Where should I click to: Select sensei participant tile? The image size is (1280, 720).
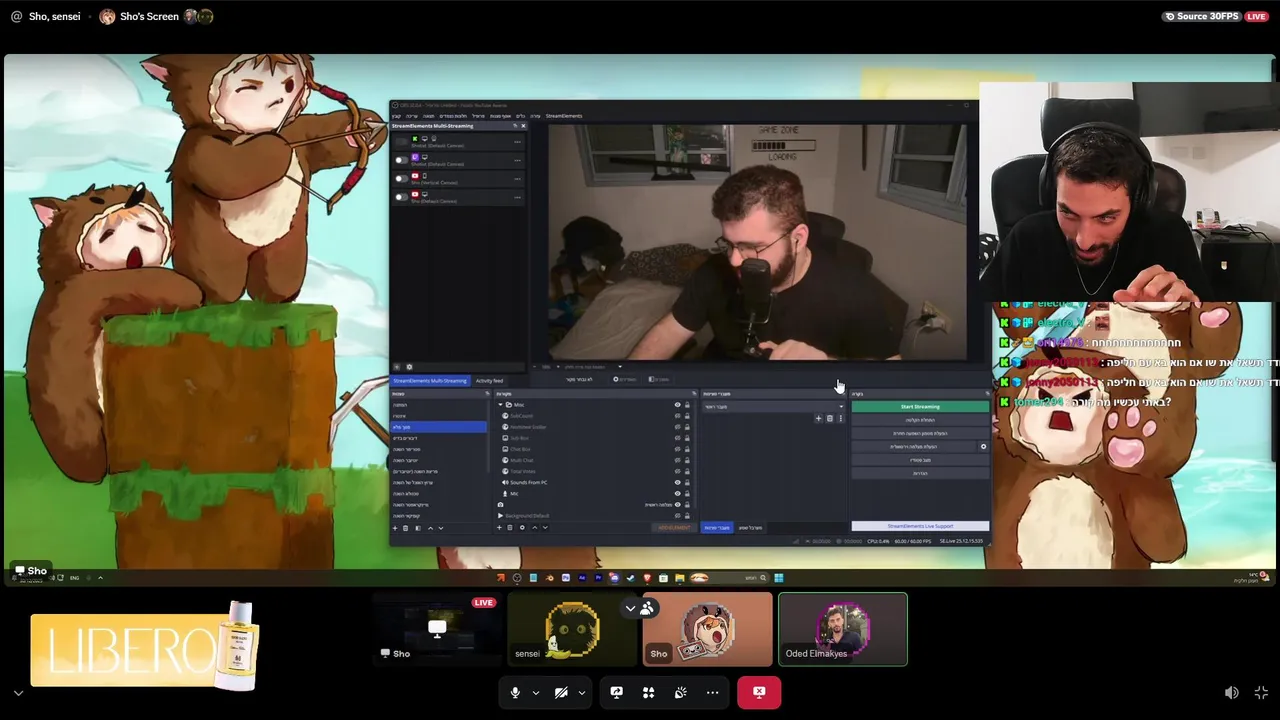(x=572, y=629)
